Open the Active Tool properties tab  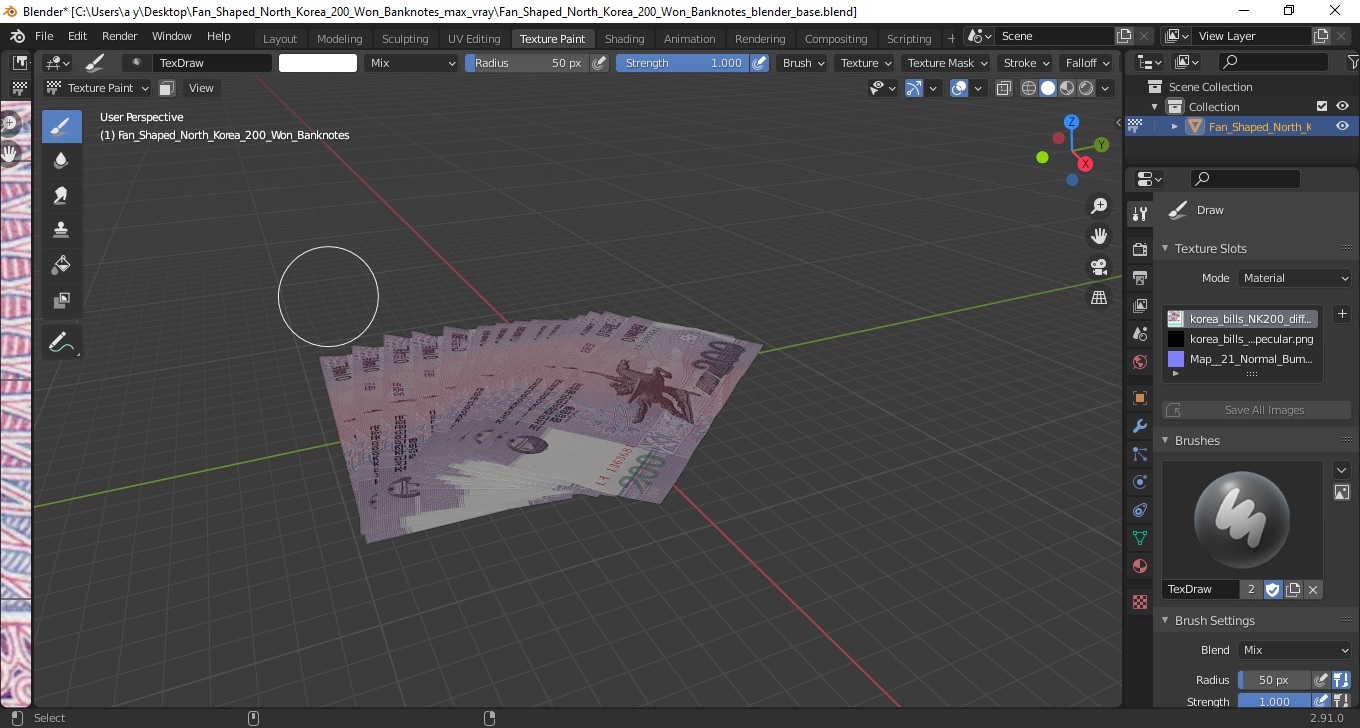point(1139,213)
